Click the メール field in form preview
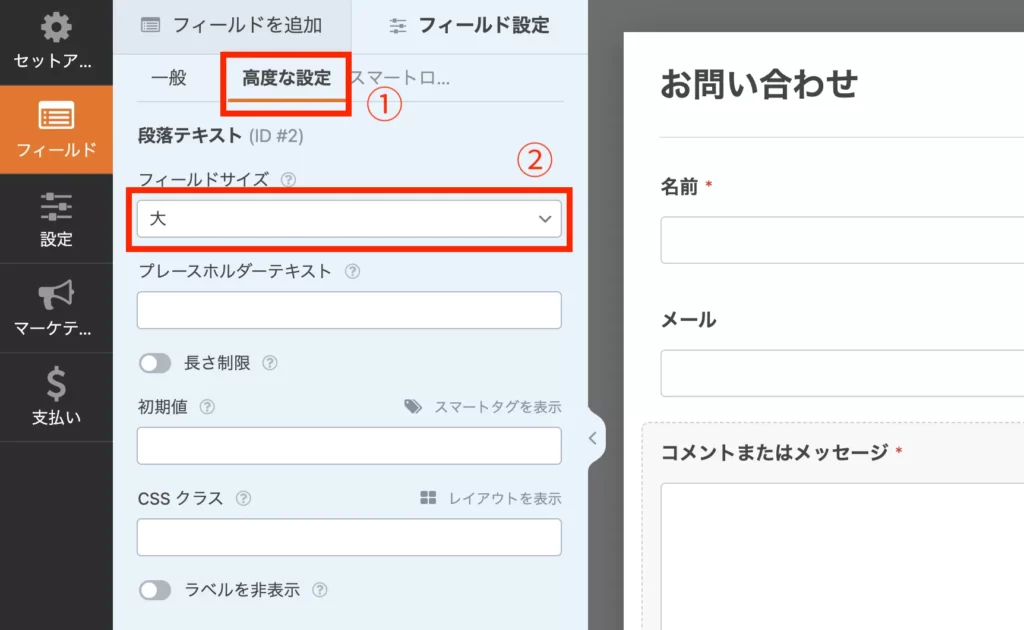The height and width of the screenshot is (630, 1024). point(842,373)
